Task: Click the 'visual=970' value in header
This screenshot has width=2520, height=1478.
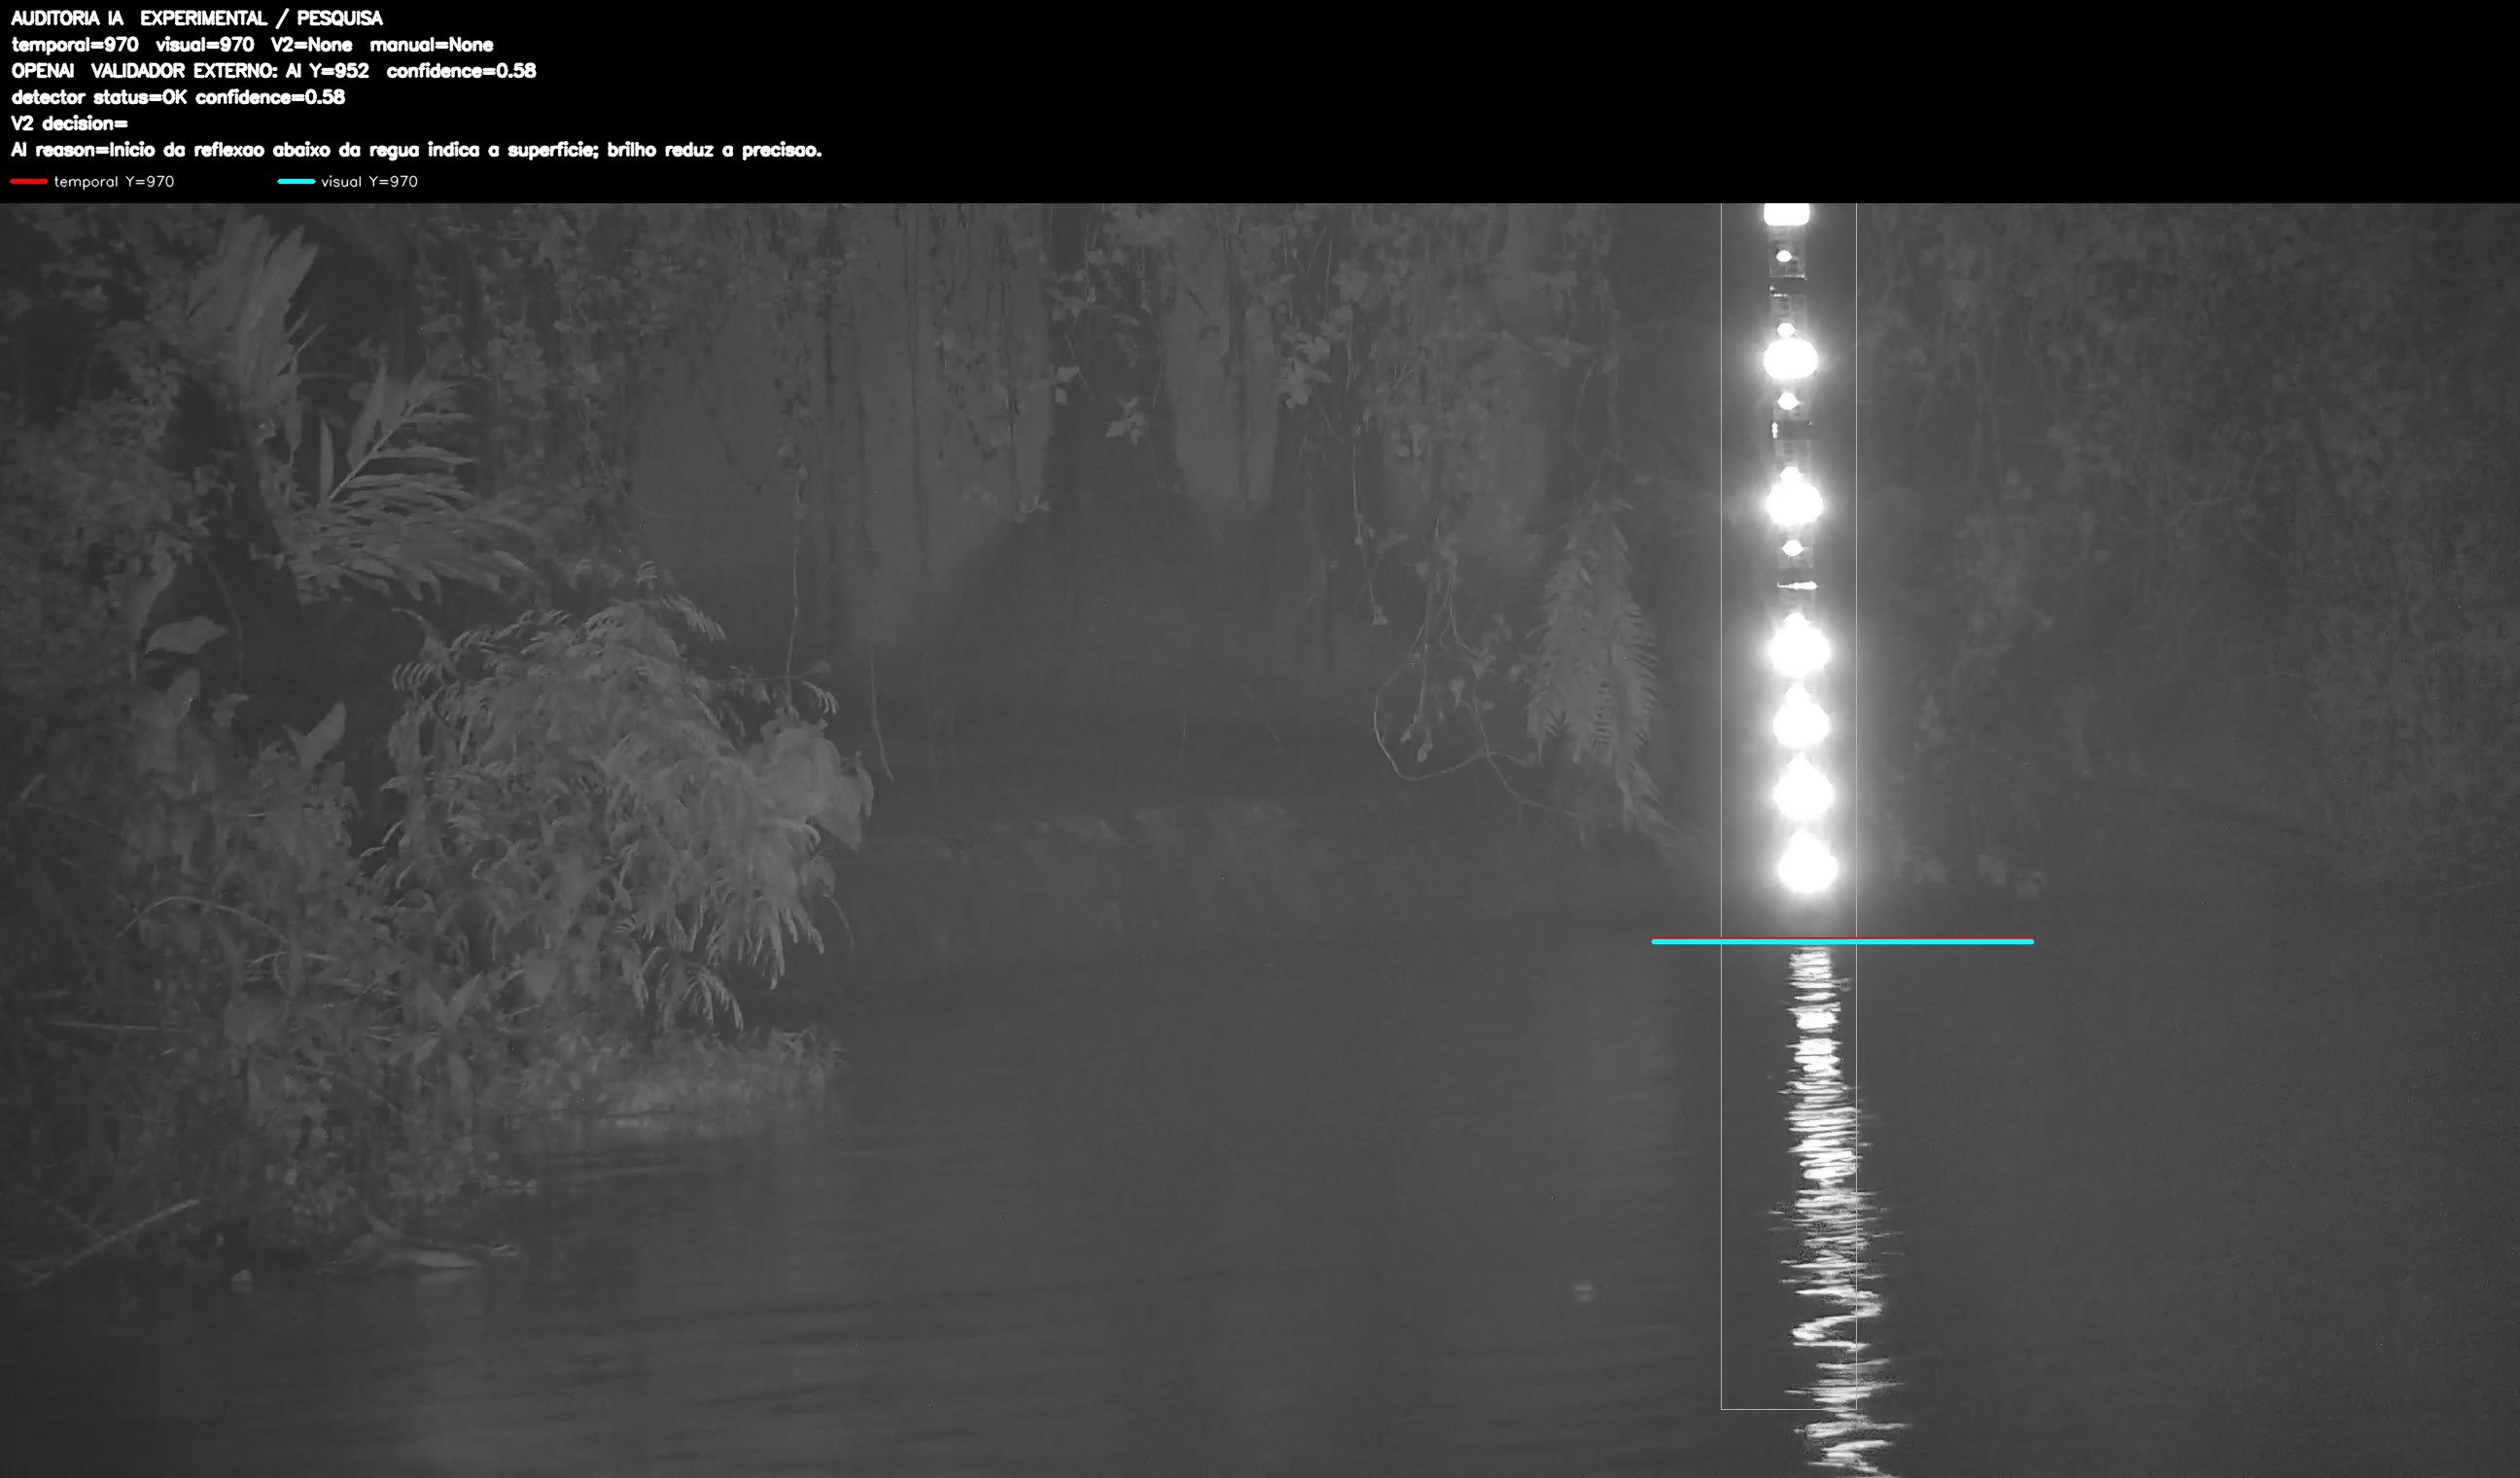Action: click(x=205, y=45)
